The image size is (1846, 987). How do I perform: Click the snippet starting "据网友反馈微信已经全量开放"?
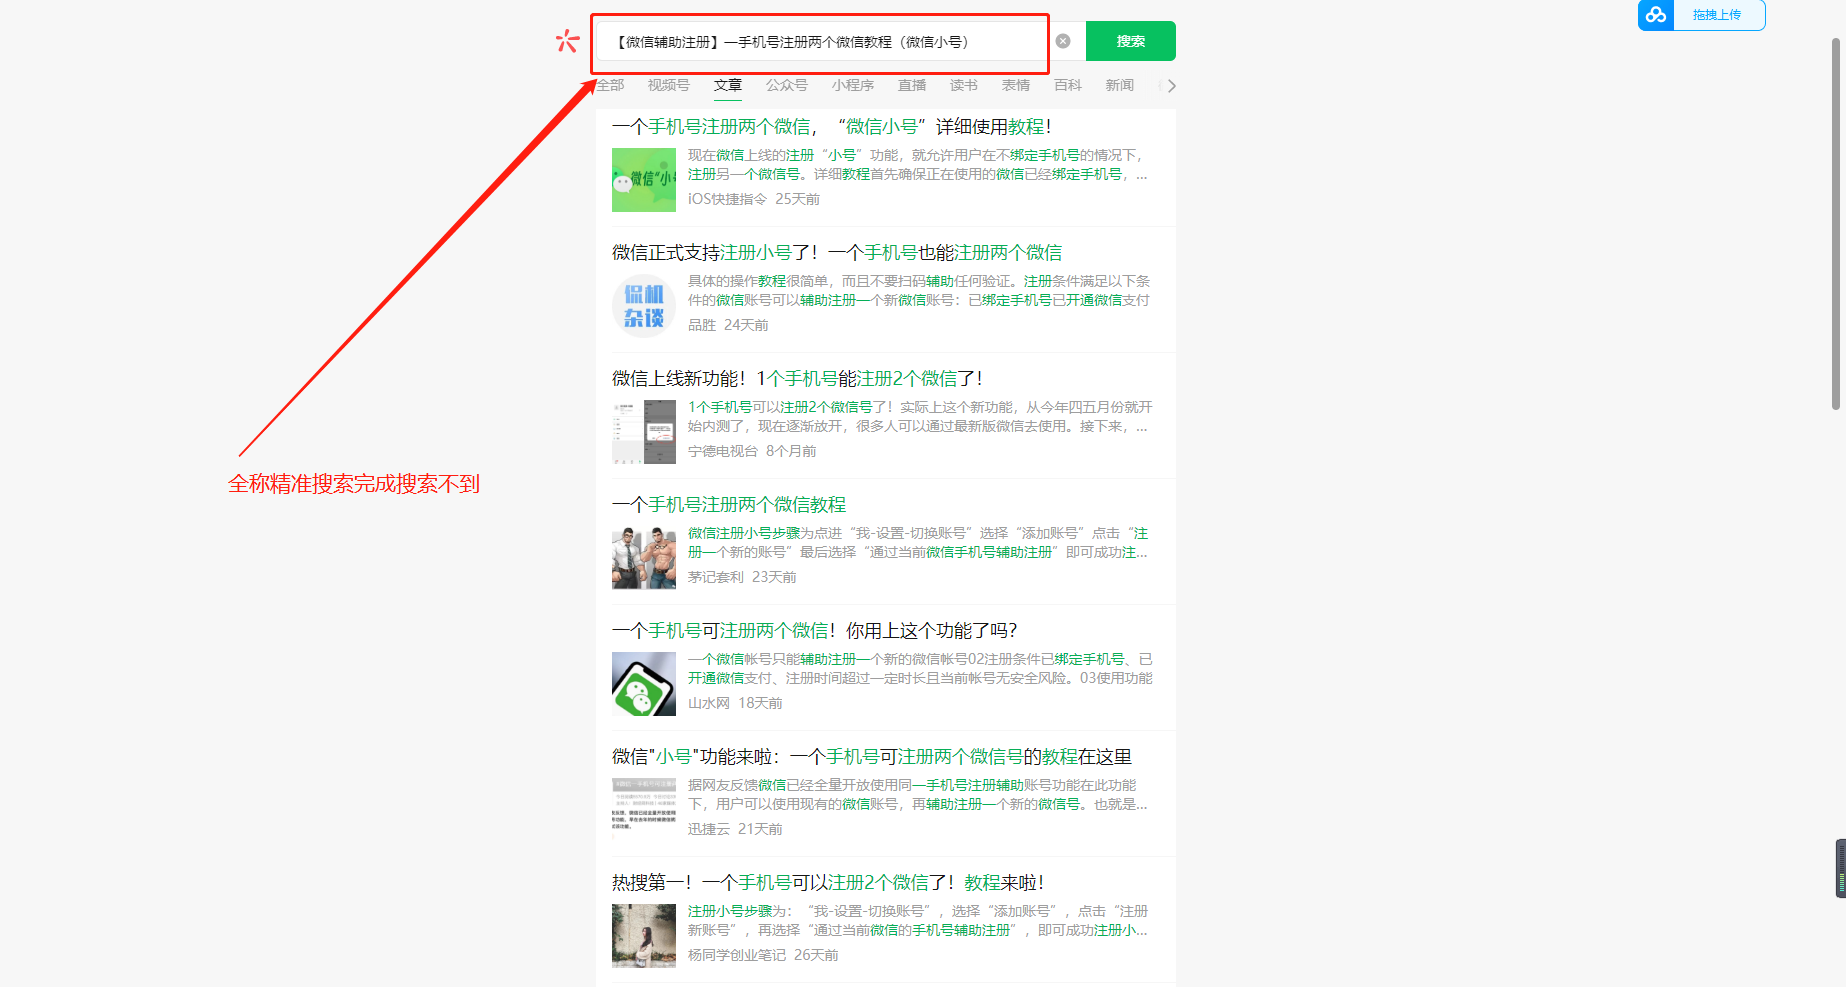pos(918,795)
